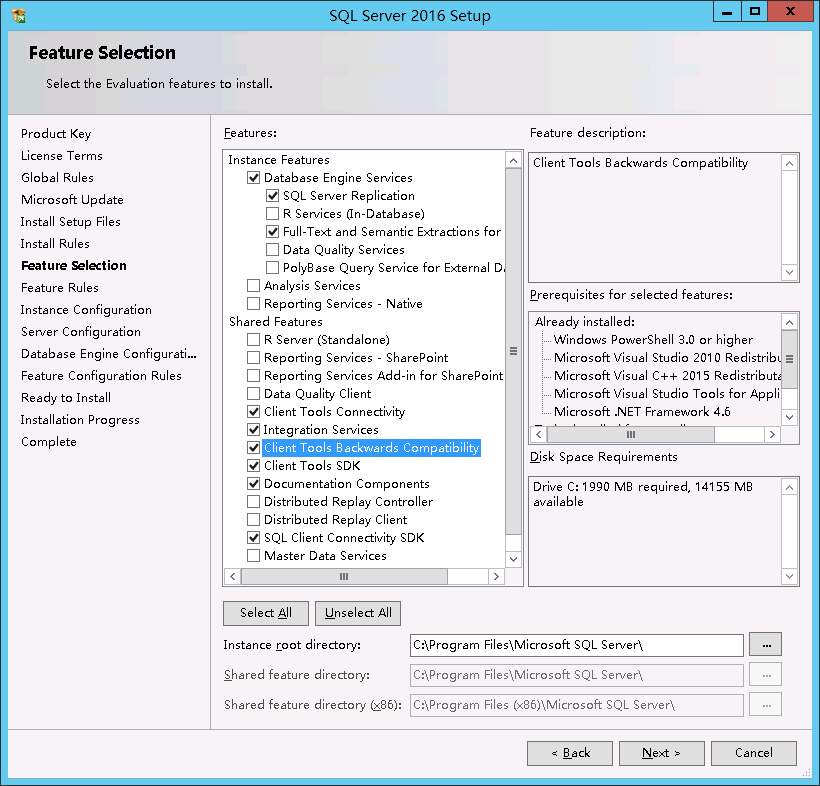Enable Reporting Services - Native
Image resolution: width=820 pixels, height=786 pixels.
[x=254, y=303]
